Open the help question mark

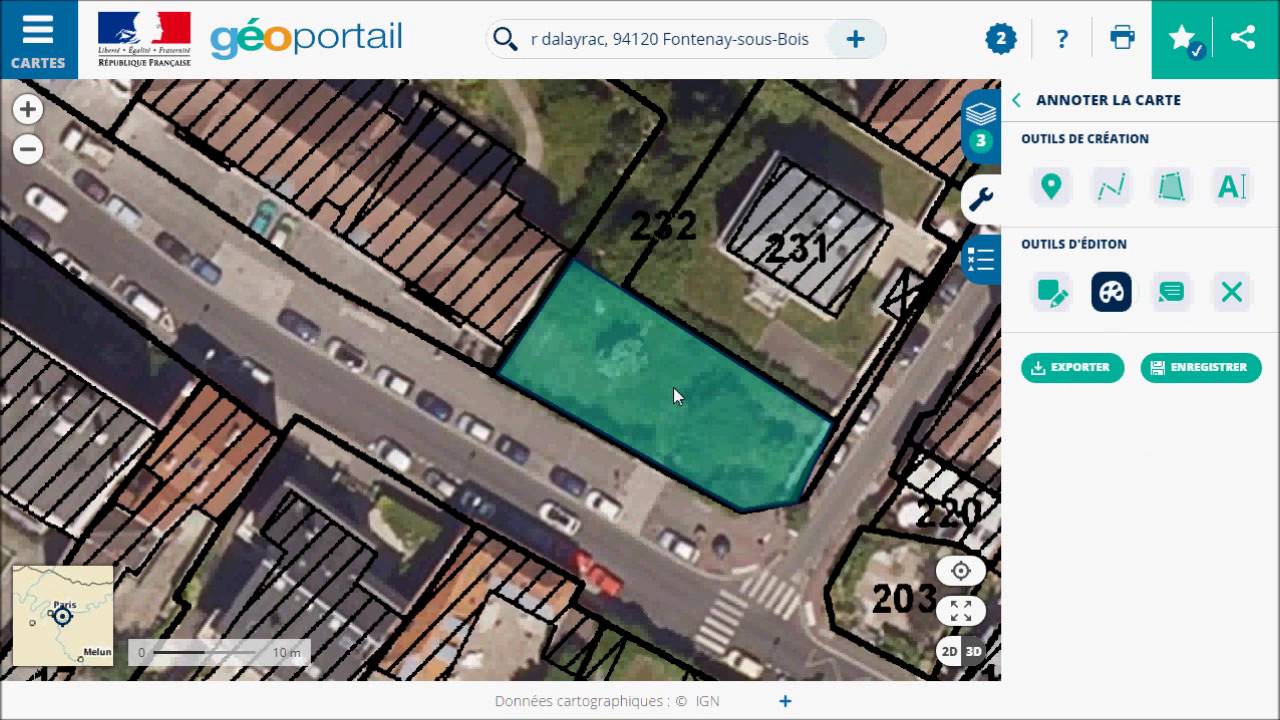(1062, 39)
